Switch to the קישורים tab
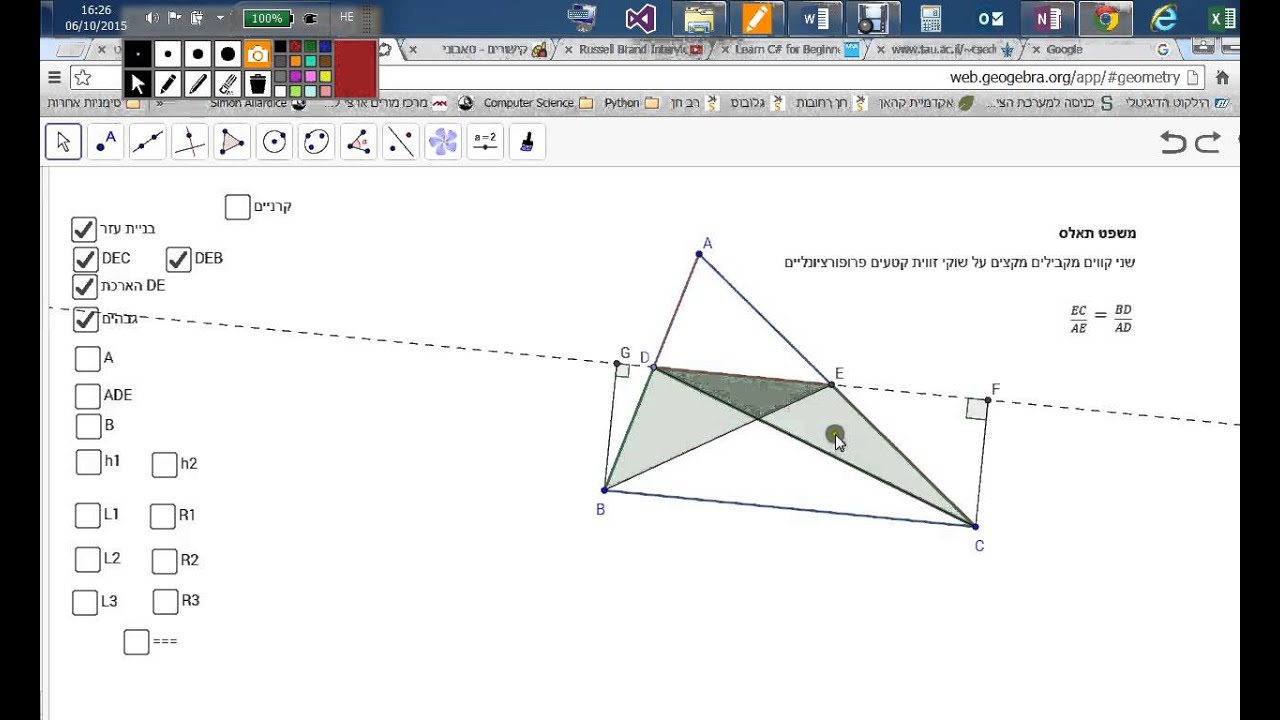The height and width of the screenshot is (720, 1280). (478, 49)
